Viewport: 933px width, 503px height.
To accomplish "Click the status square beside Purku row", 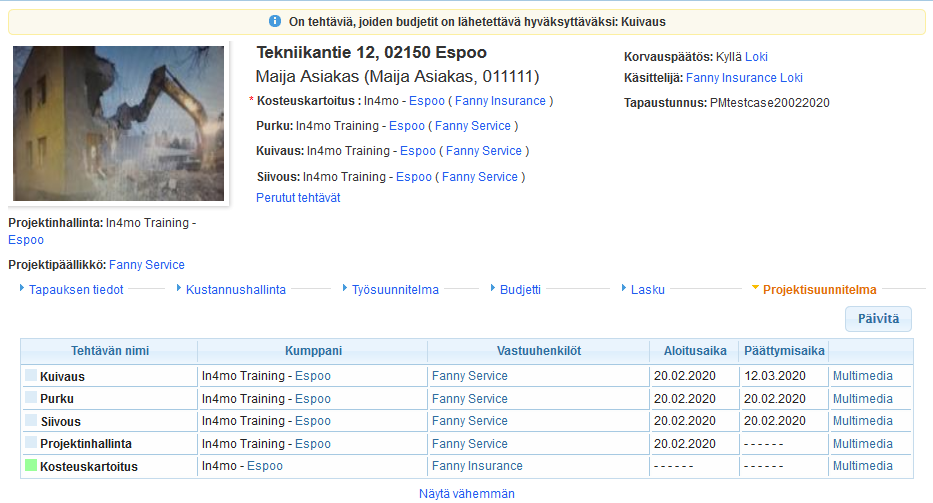I will click(31, 399).
